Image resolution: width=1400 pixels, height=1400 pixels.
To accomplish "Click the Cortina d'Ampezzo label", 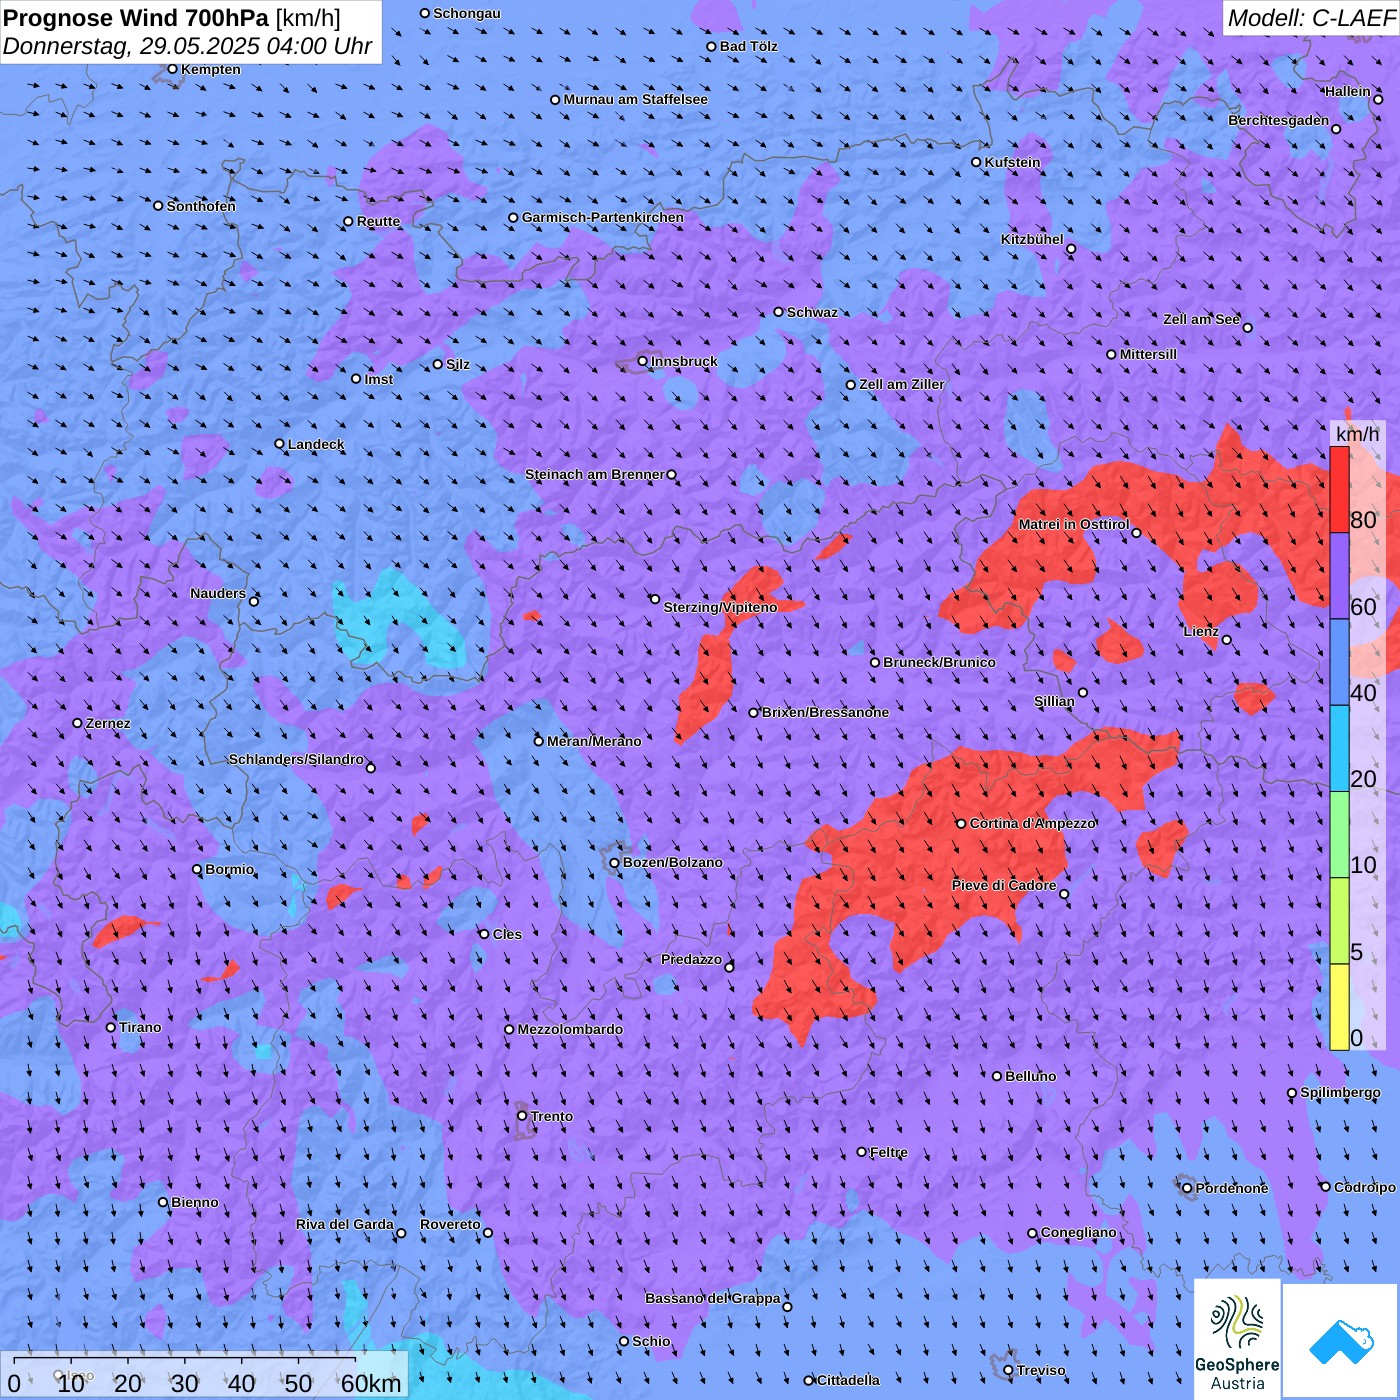I will [x=1033, y=823].
